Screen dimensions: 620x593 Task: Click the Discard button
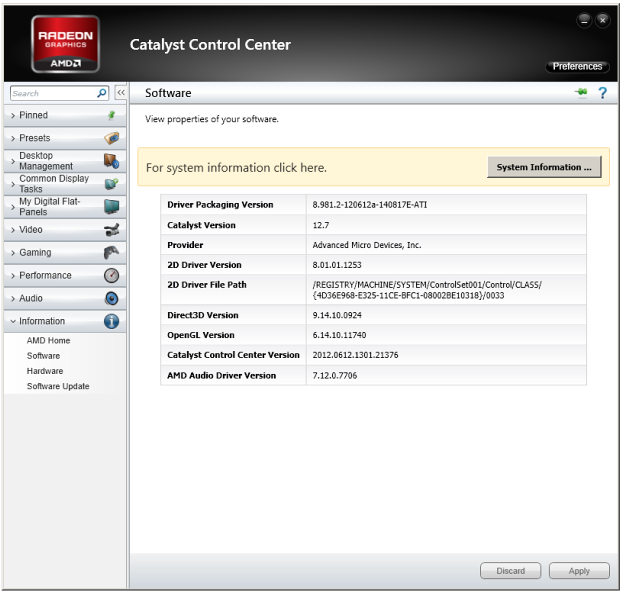510,571
